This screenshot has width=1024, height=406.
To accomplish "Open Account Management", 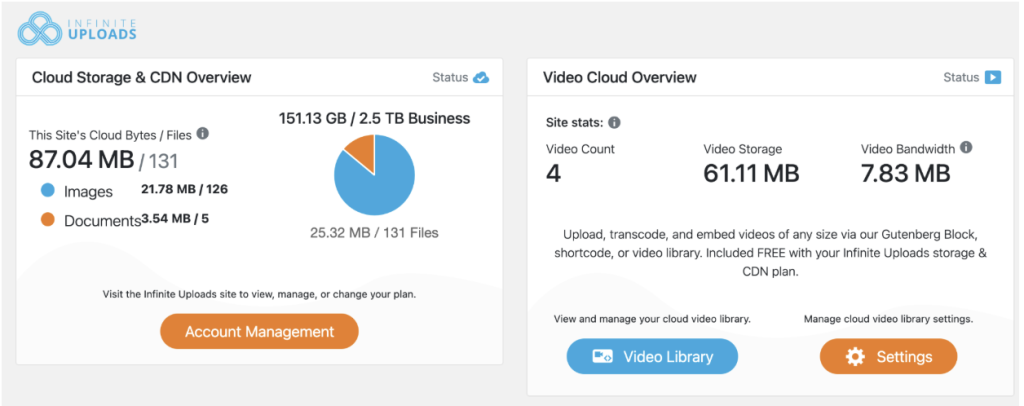I will [259, 332].
